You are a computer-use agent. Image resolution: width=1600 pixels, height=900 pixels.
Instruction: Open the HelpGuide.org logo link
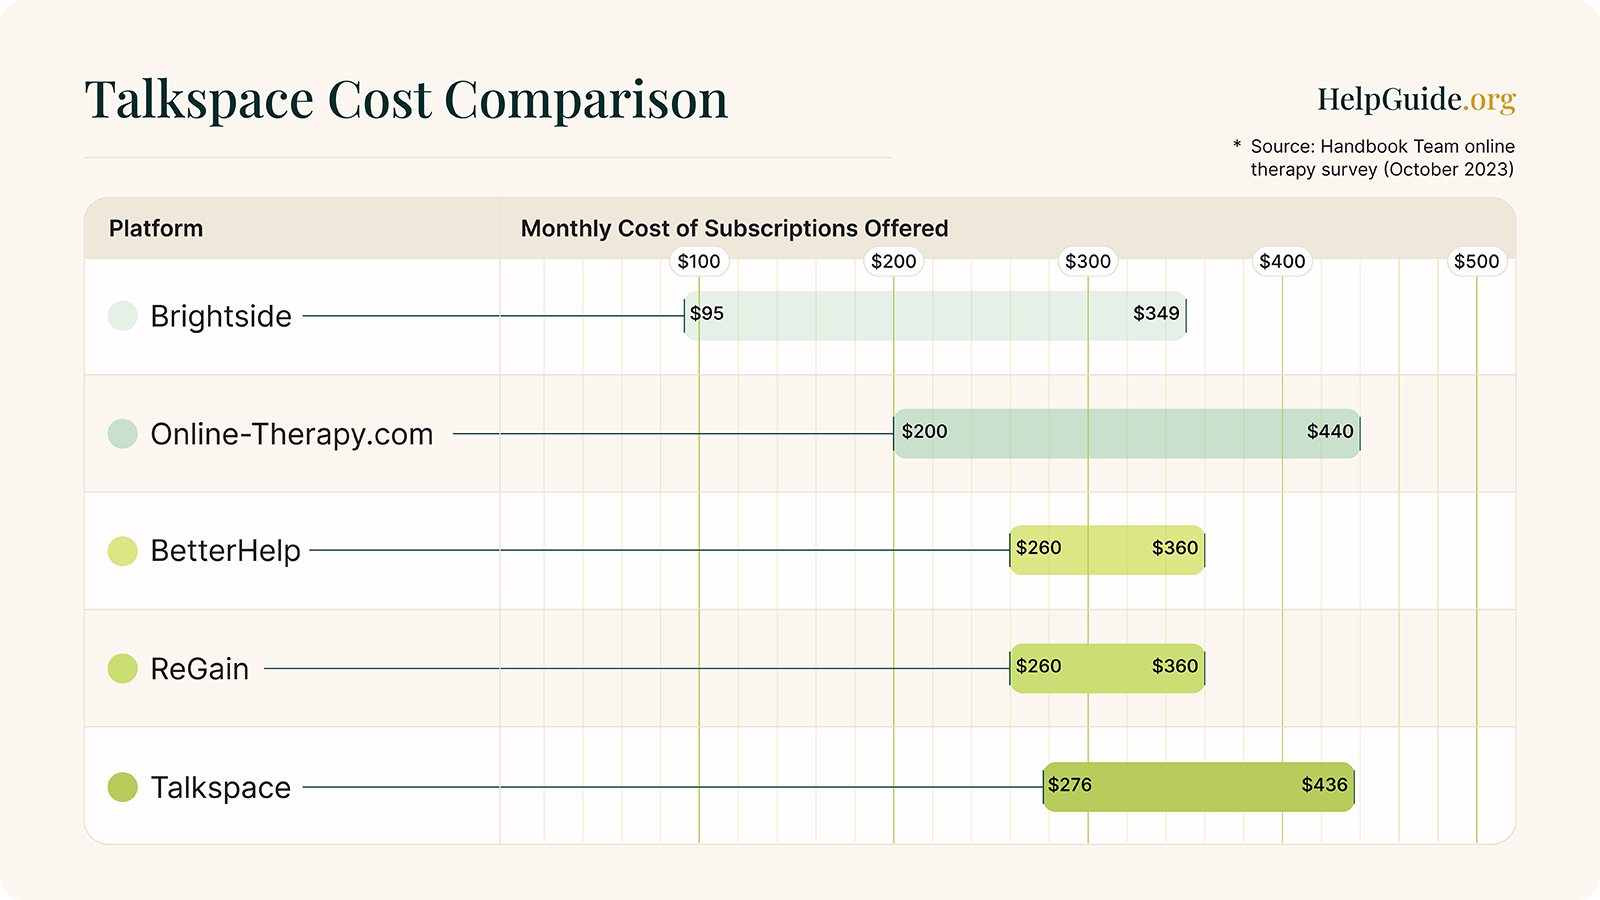pos(1415,99)
